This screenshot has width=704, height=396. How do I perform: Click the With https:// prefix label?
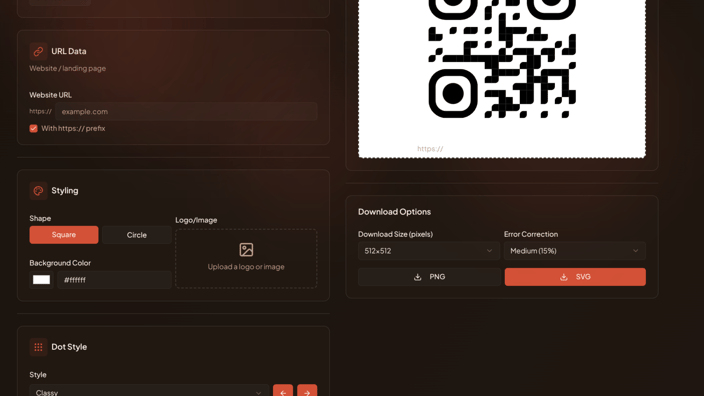(x=73, y=128)
